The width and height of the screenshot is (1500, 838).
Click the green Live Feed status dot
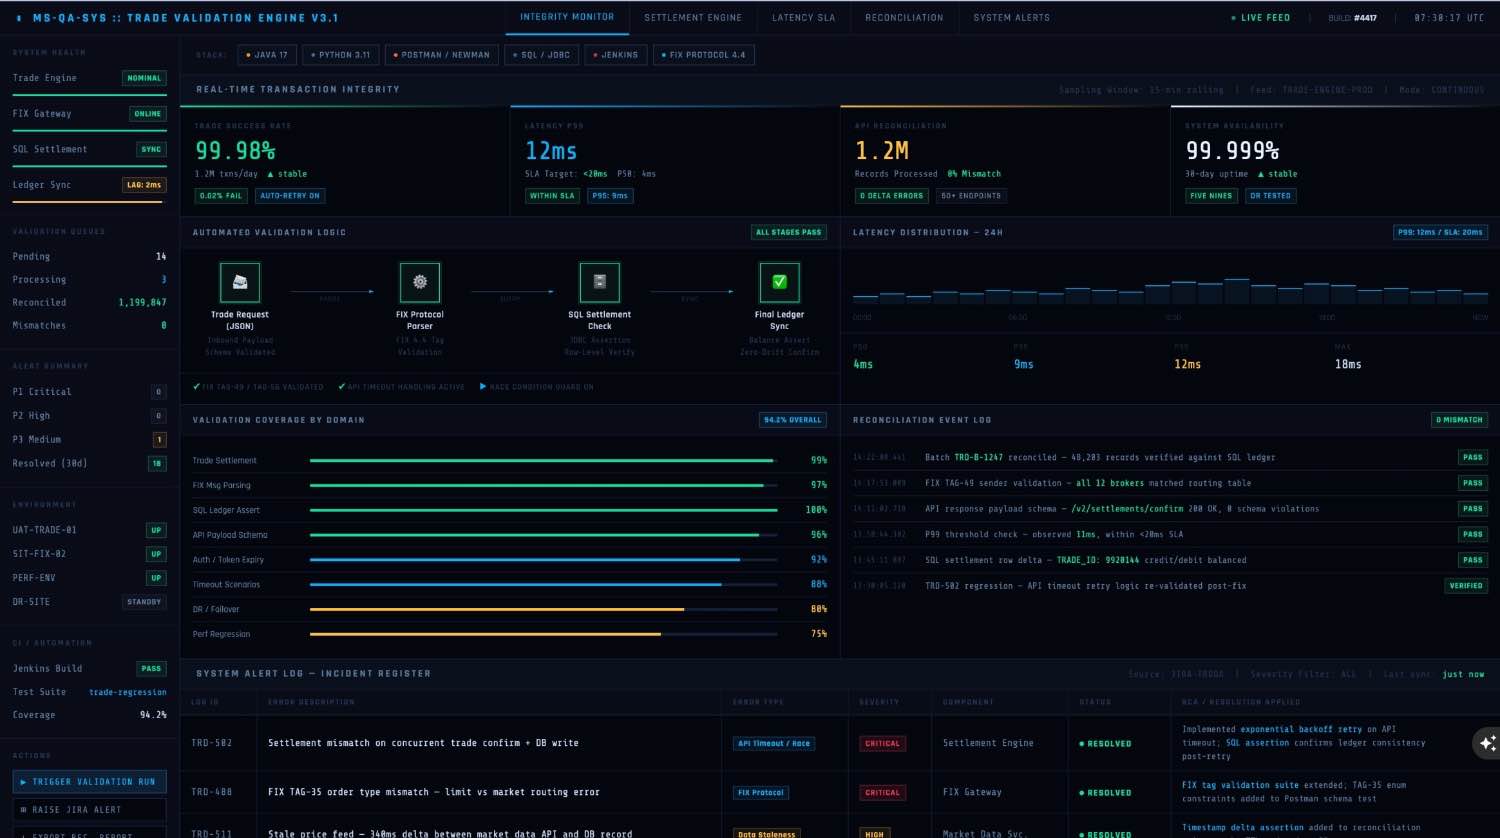coord(1234,18)
